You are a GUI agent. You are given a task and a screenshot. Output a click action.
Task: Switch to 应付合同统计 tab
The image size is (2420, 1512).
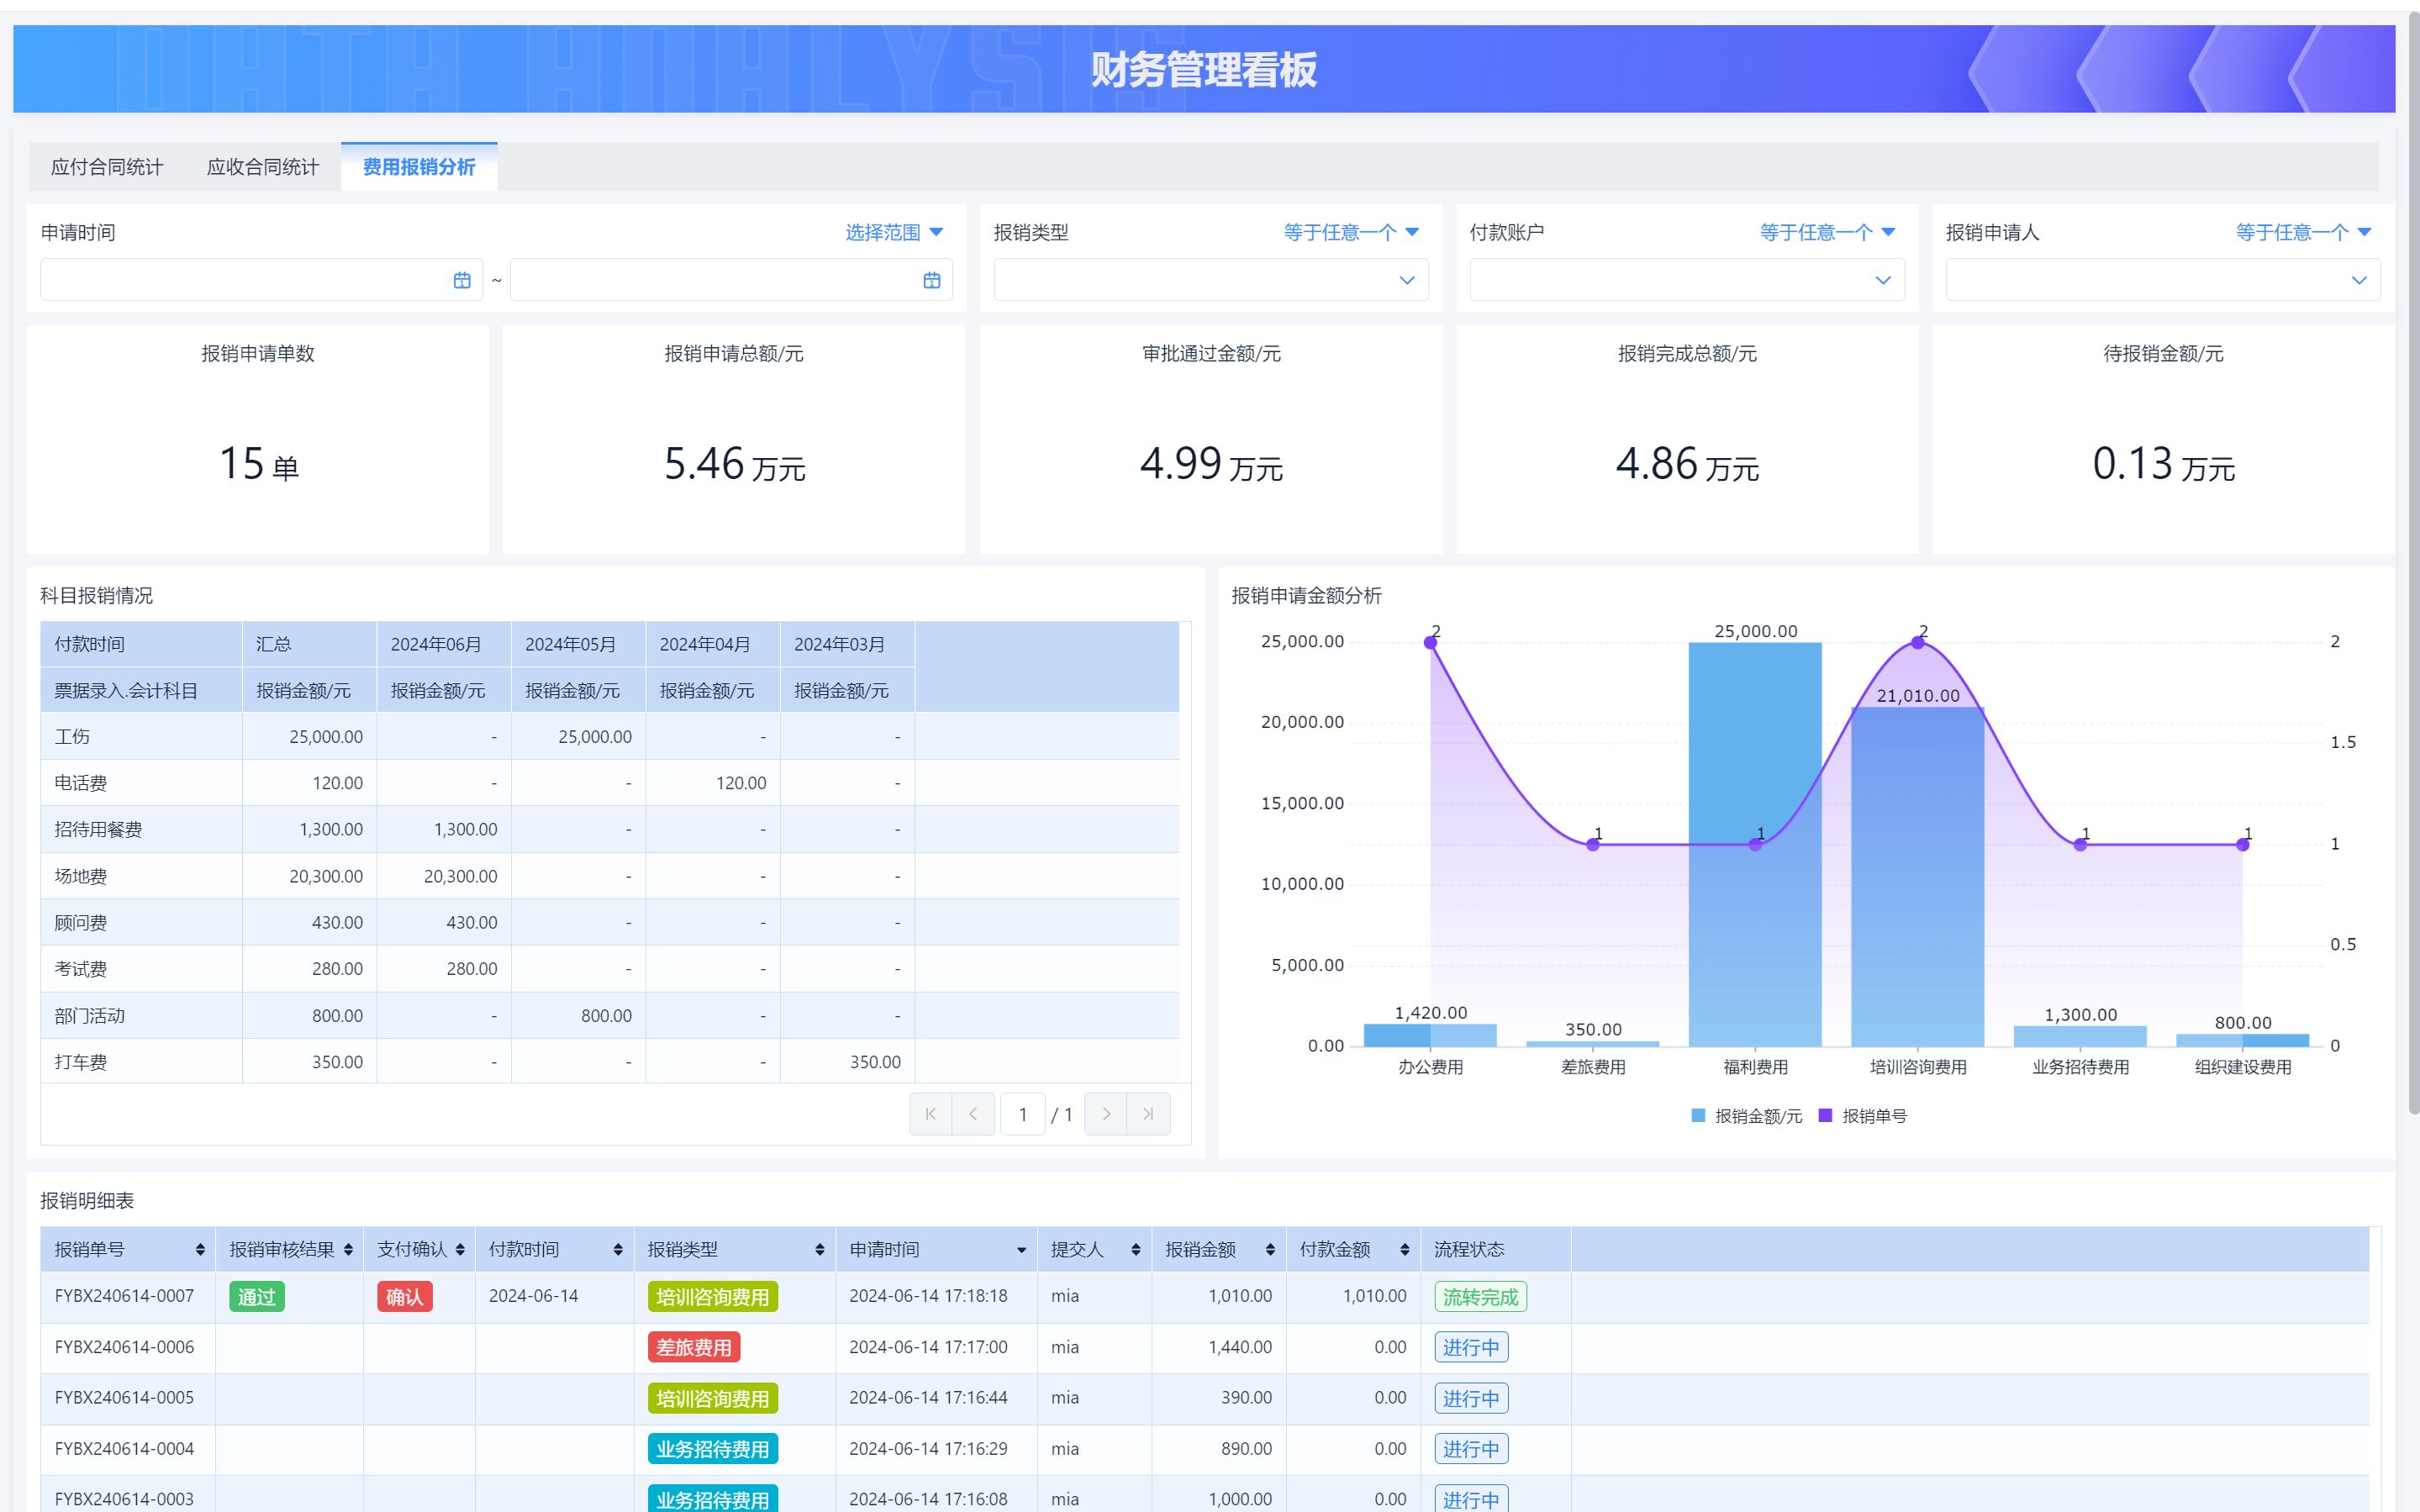coord(107,167)
